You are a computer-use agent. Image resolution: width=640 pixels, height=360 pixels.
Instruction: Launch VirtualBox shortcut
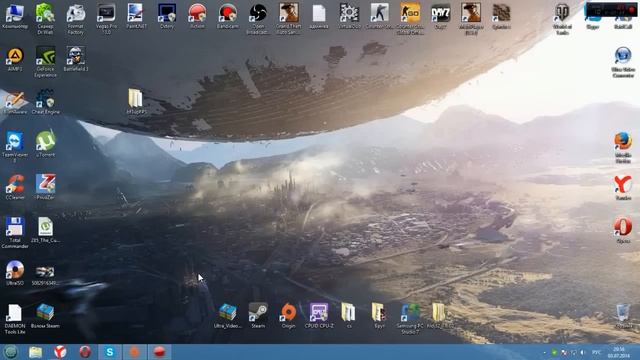pos(349,16)
